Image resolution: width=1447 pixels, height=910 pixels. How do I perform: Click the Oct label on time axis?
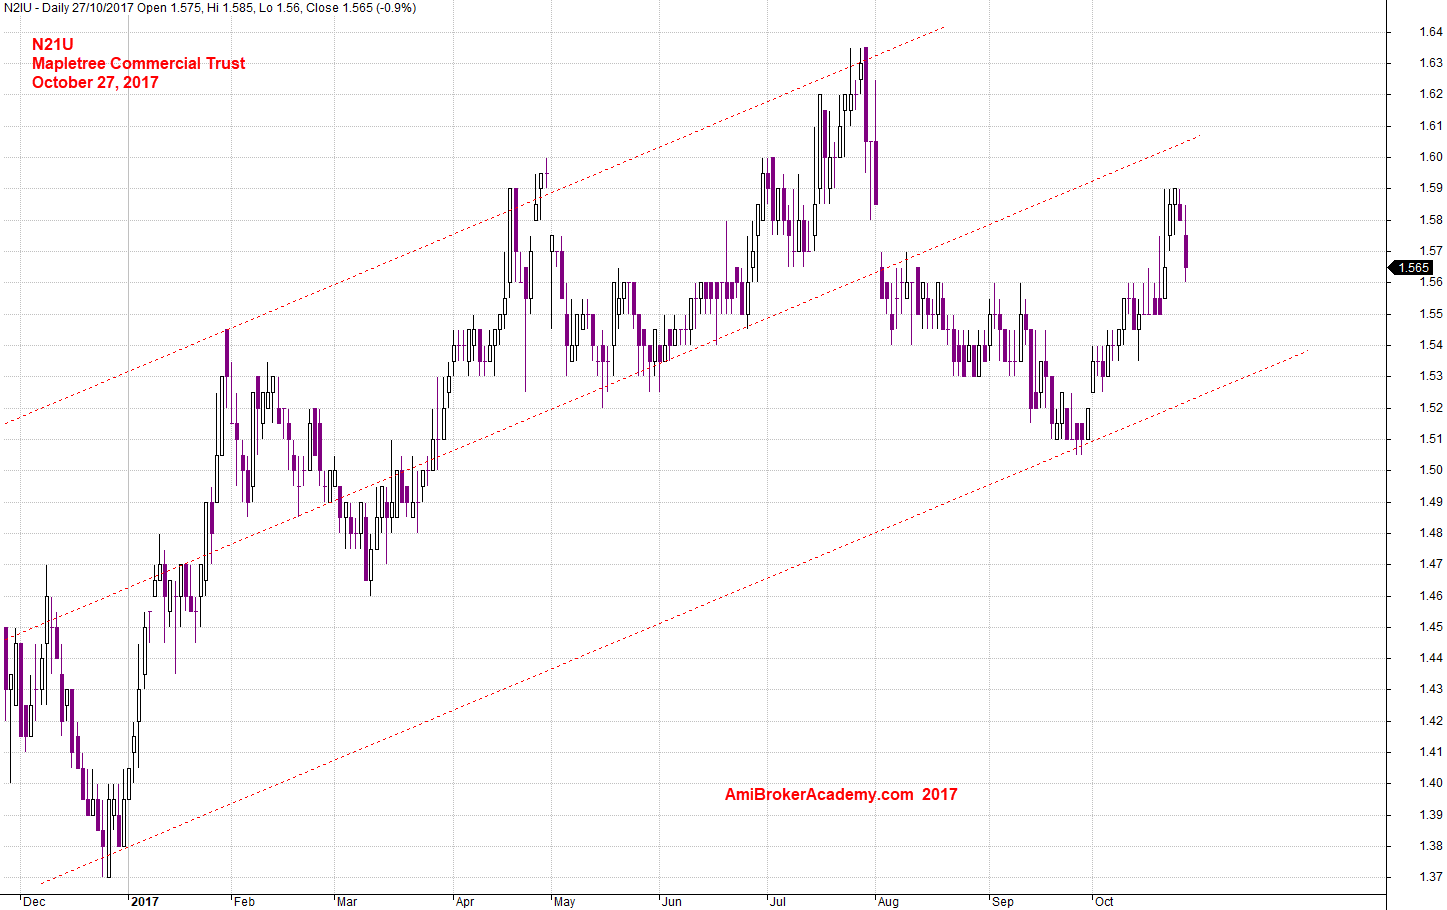click(x=1104, y=902)
